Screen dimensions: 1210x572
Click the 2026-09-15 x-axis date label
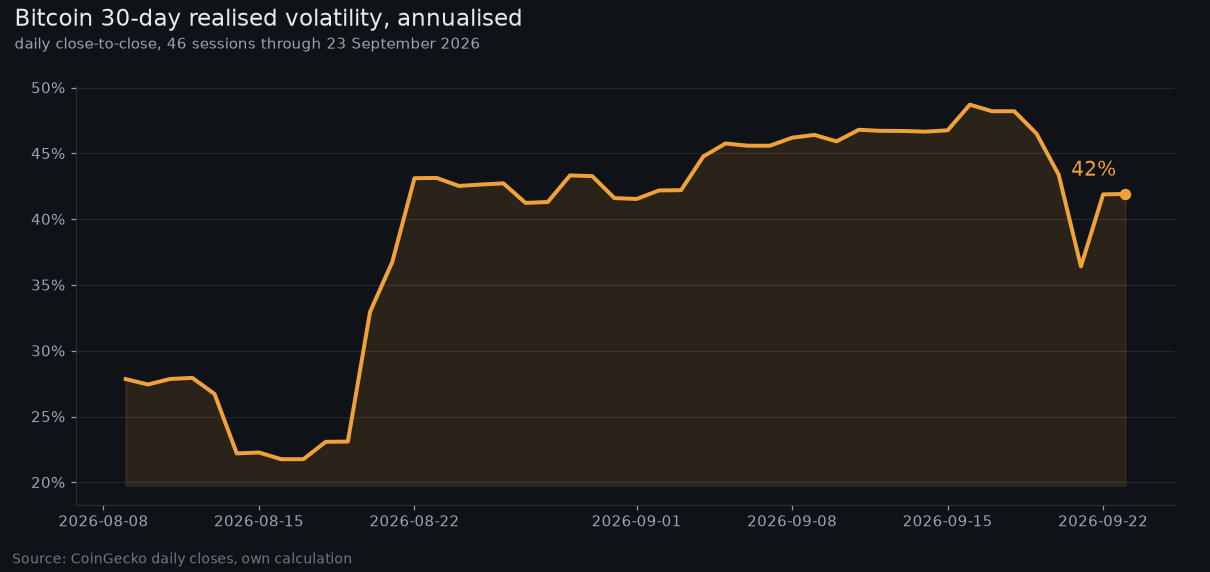tap(947, 521)
